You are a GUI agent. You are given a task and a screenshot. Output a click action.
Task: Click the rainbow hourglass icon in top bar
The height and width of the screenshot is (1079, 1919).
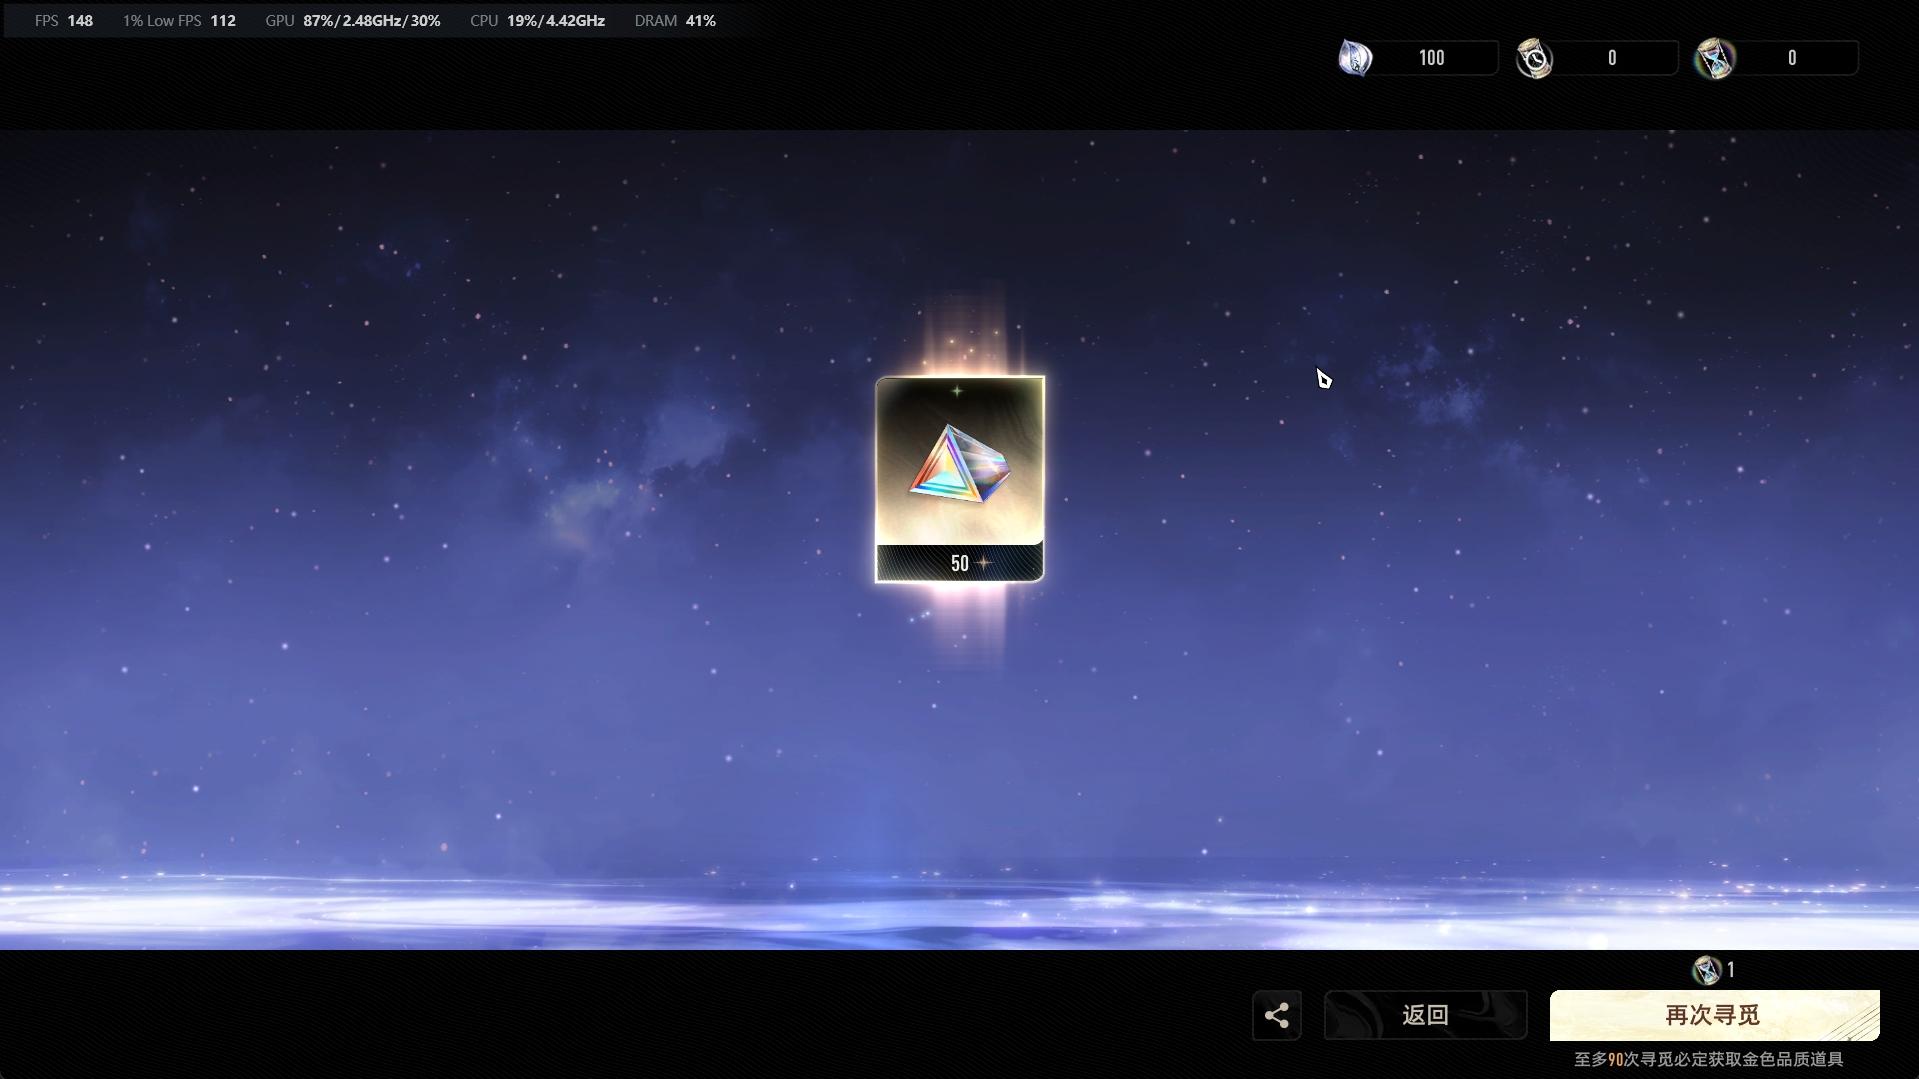[x=1715, y=58]
